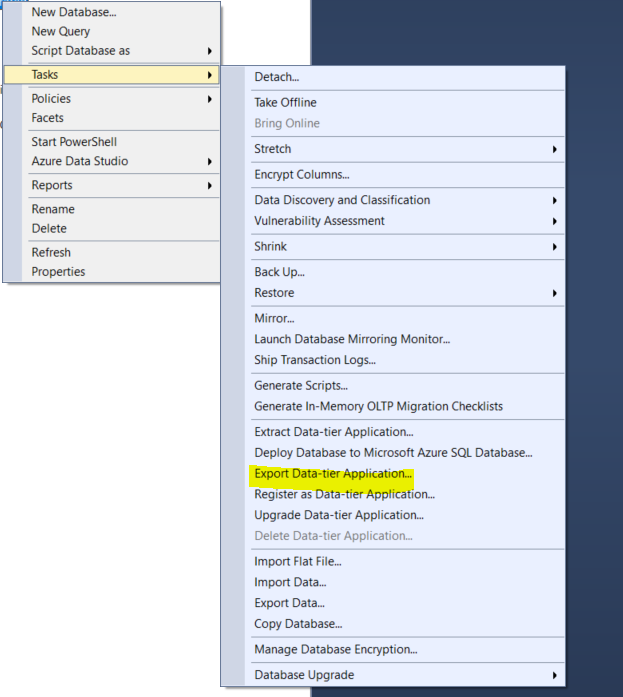The height and width of the screenshot is (697, 623).
Task: Open Data Discovery and Classification submenu
Action: click(x=393, y=200)
